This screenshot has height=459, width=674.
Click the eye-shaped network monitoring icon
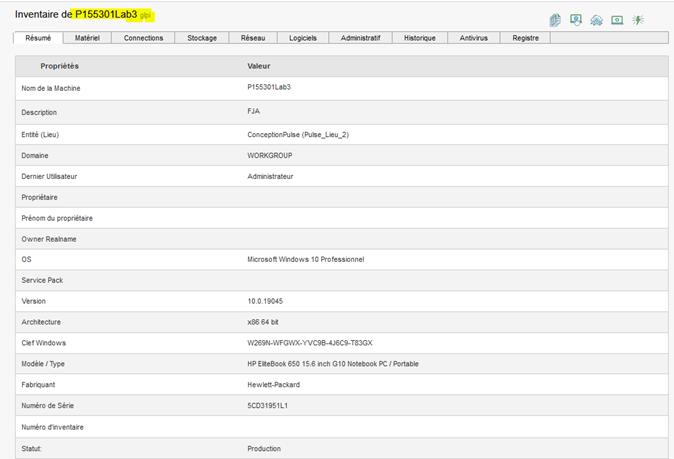[596, 20]
